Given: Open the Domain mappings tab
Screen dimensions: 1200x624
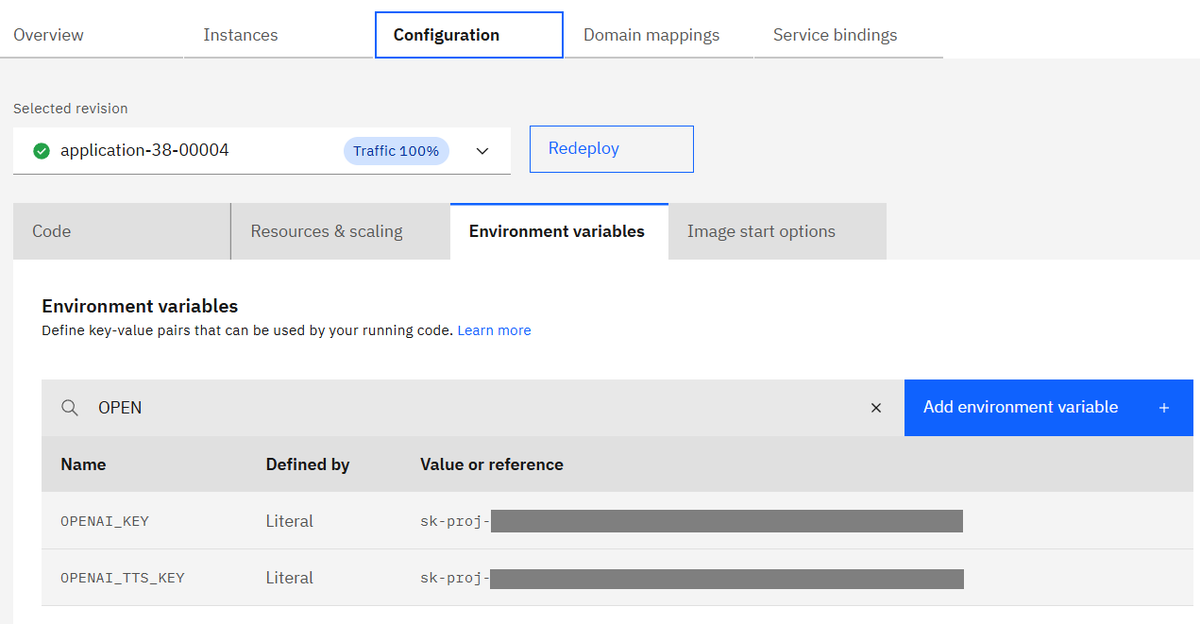Looking at the screenshot, I should click(651, 34).
